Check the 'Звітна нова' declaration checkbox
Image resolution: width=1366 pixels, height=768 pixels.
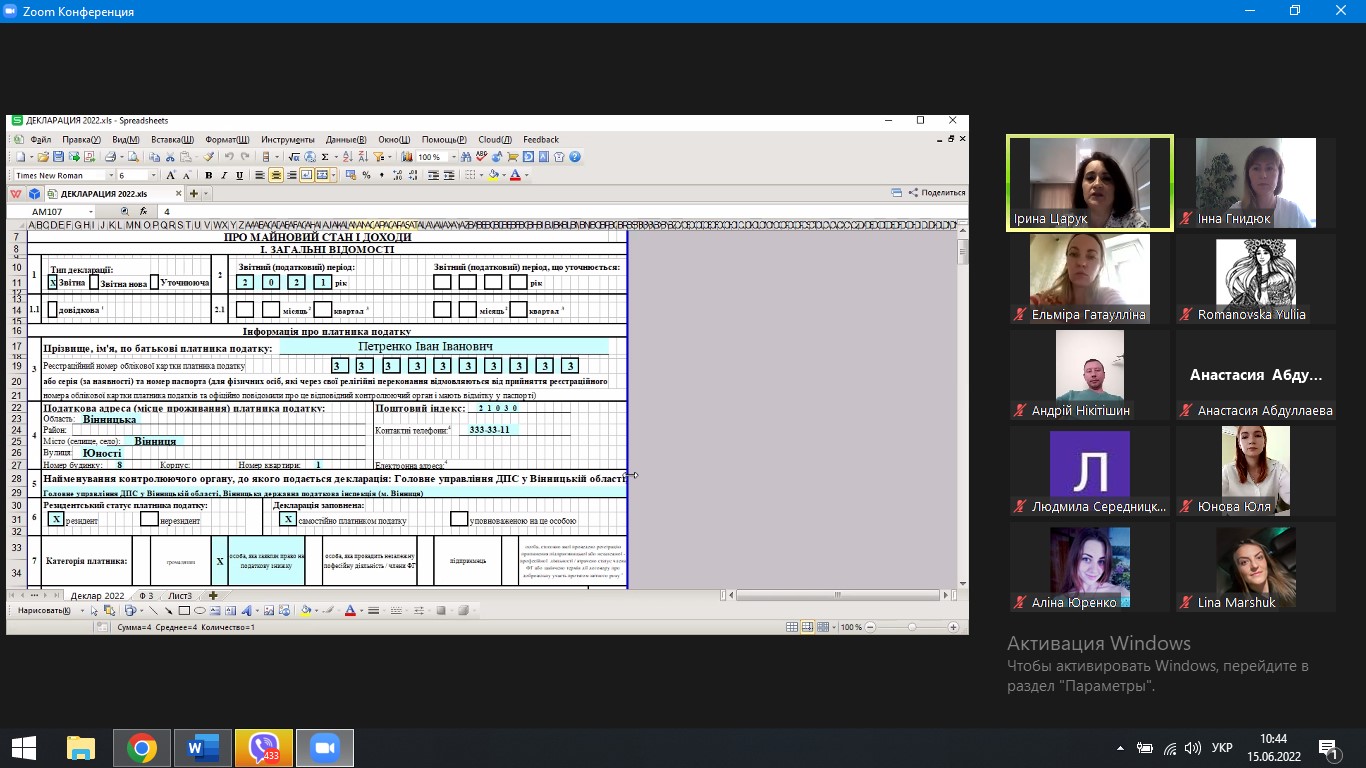click(94, 282)
